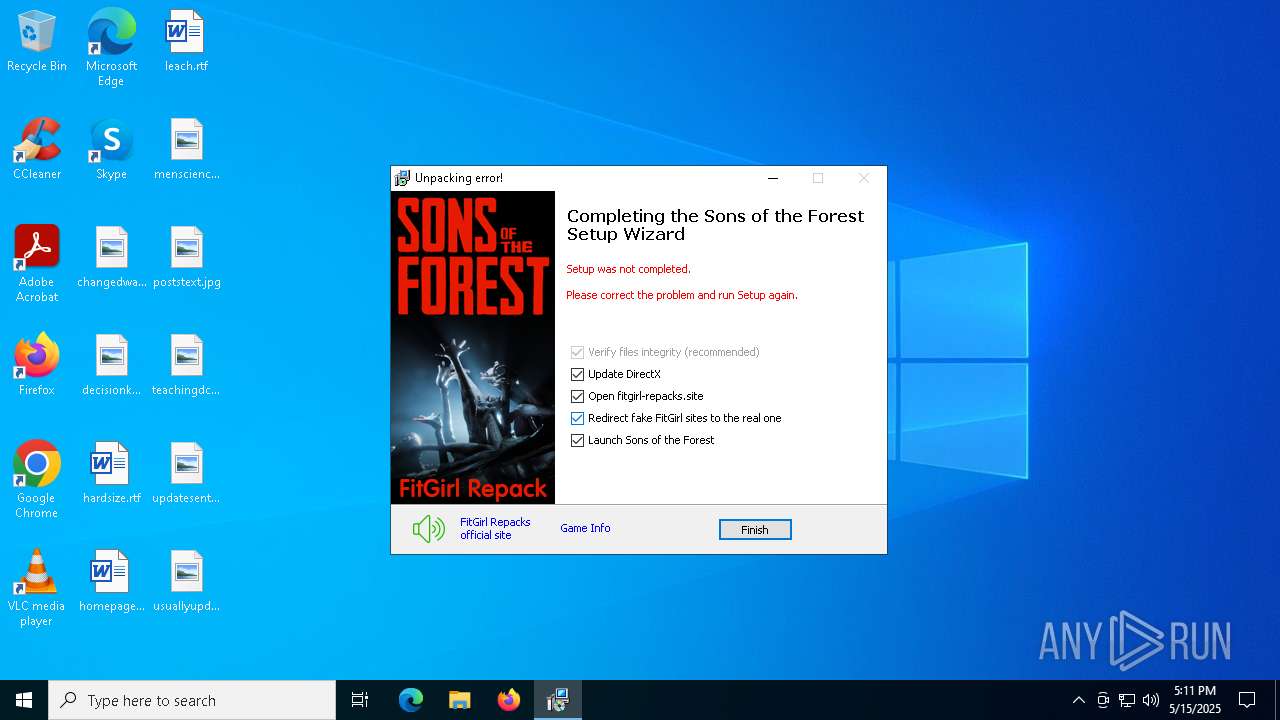Uncheck Launch Sons of the Forest
Image resolution: width=1280 pixels, height=720 pixels.
[577, 440]
